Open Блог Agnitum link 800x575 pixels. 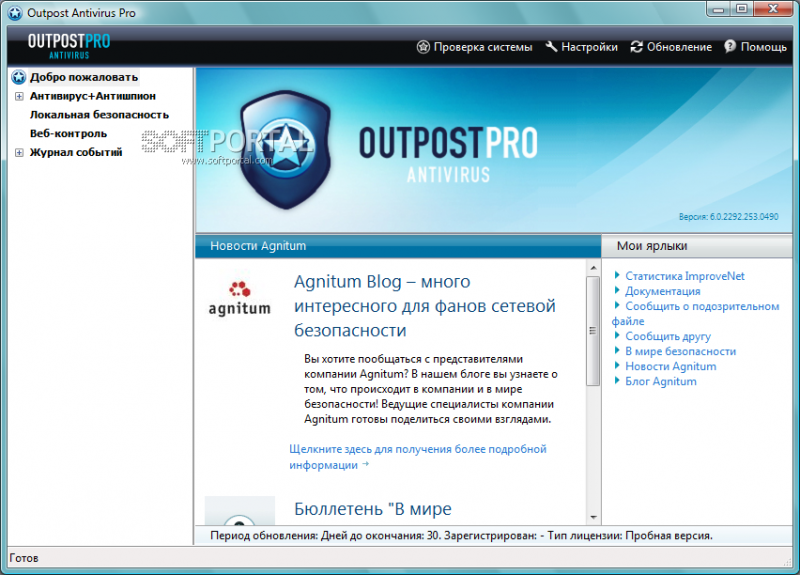(661, 381)
